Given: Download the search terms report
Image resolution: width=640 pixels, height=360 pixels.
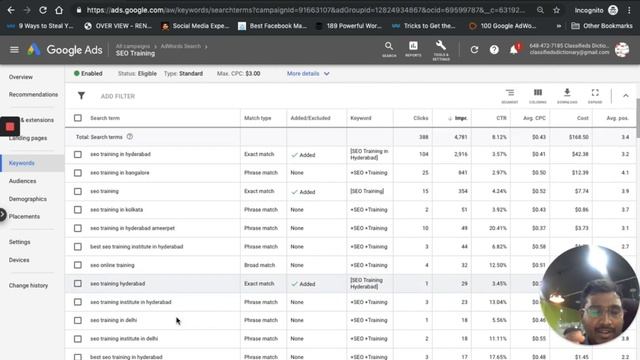Looking at the screenshot, I should 567,96.
